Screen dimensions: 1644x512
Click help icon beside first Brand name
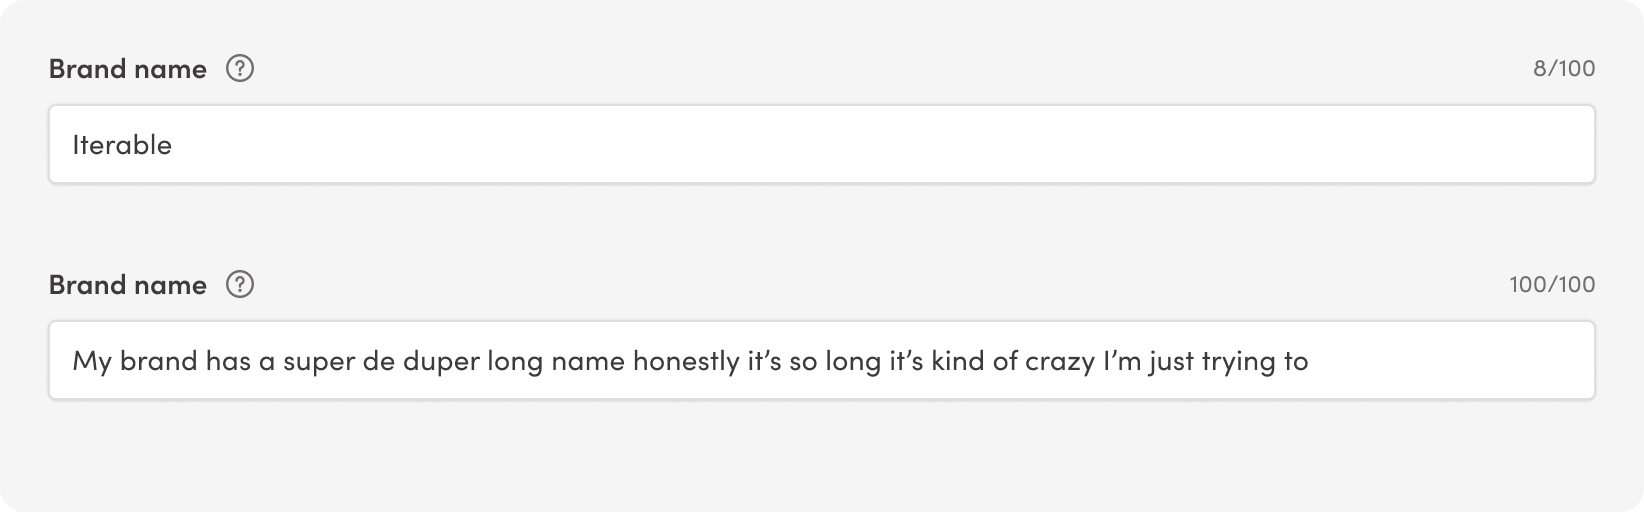tap(240, 69)
